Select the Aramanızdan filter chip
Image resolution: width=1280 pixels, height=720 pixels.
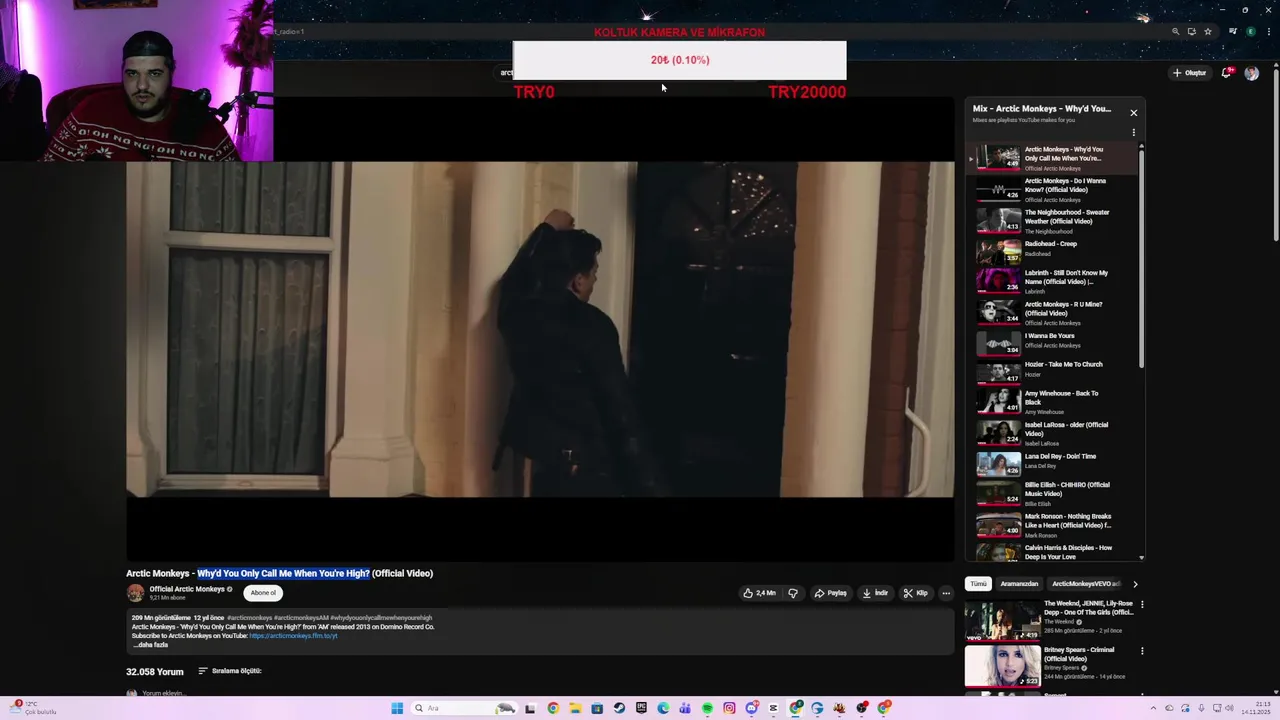click(x=1019, y=584)
